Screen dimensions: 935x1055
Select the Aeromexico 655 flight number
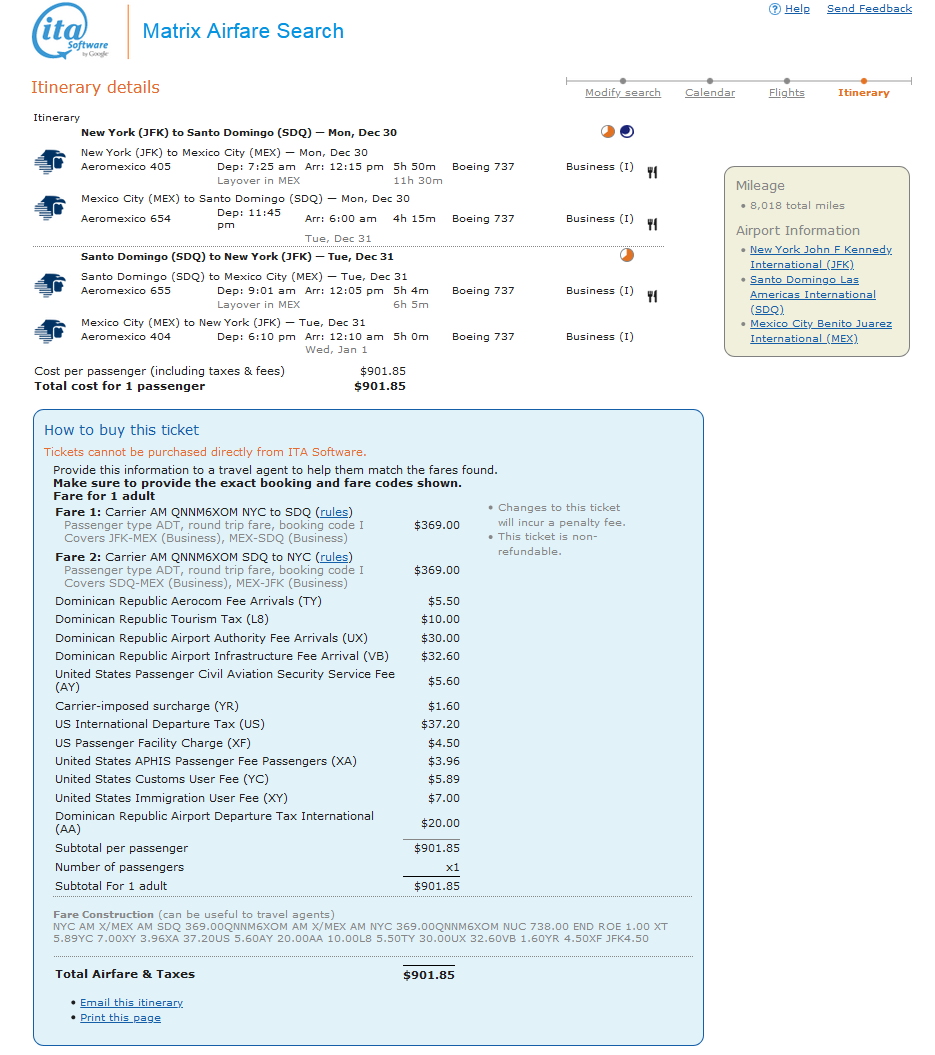coord(126,291)
